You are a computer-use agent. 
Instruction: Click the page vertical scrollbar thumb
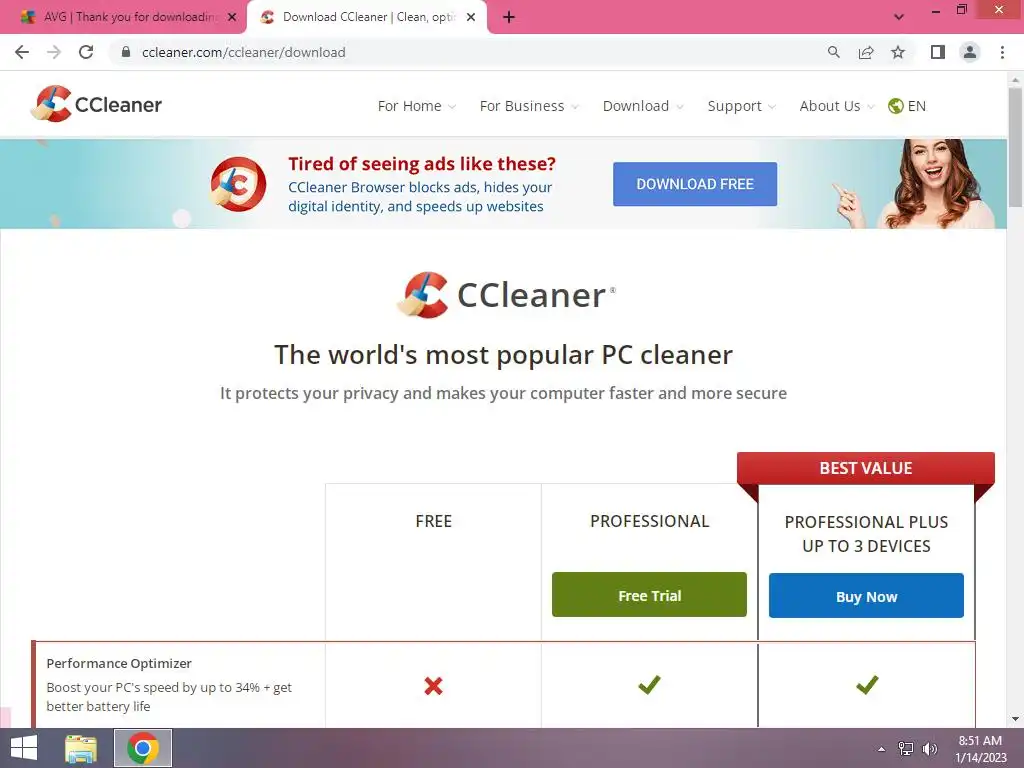click(x=1015, y=148)
